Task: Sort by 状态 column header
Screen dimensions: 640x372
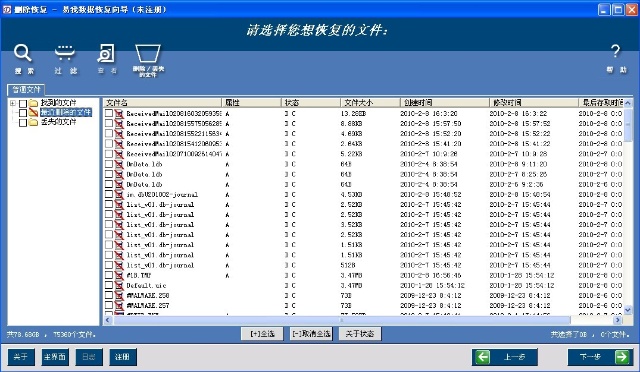Action: [x=311, y=102]
